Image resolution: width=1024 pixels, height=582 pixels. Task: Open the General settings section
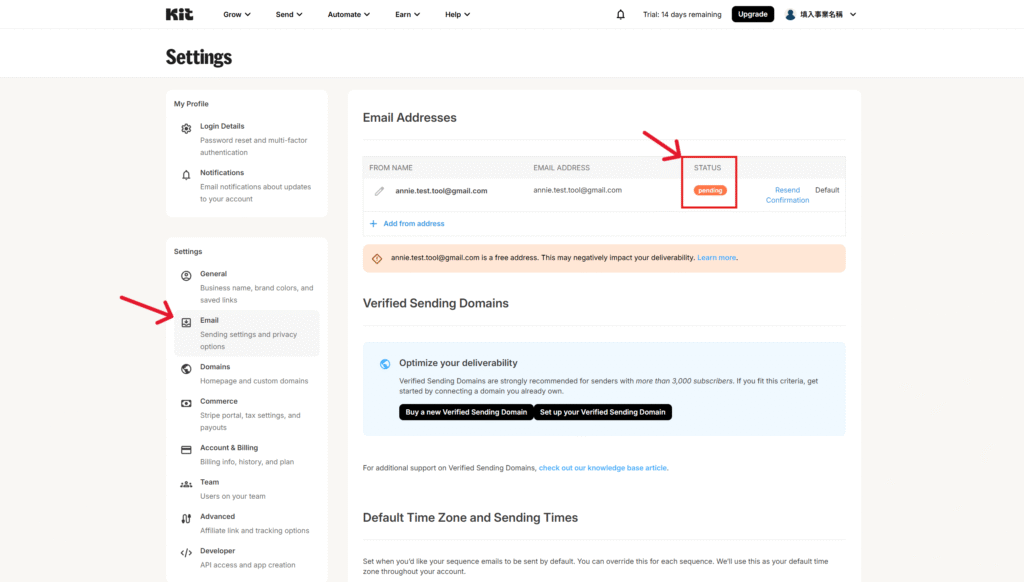(x=213, y=274)
